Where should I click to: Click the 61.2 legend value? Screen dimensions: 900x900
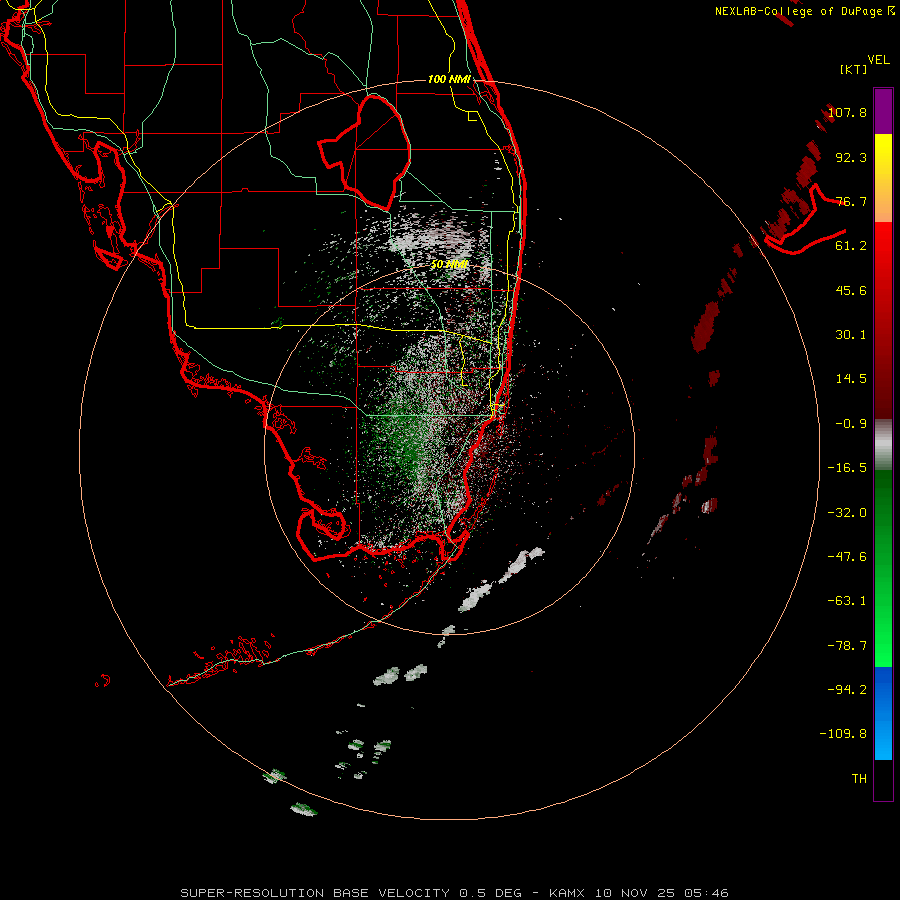(851, 246)
